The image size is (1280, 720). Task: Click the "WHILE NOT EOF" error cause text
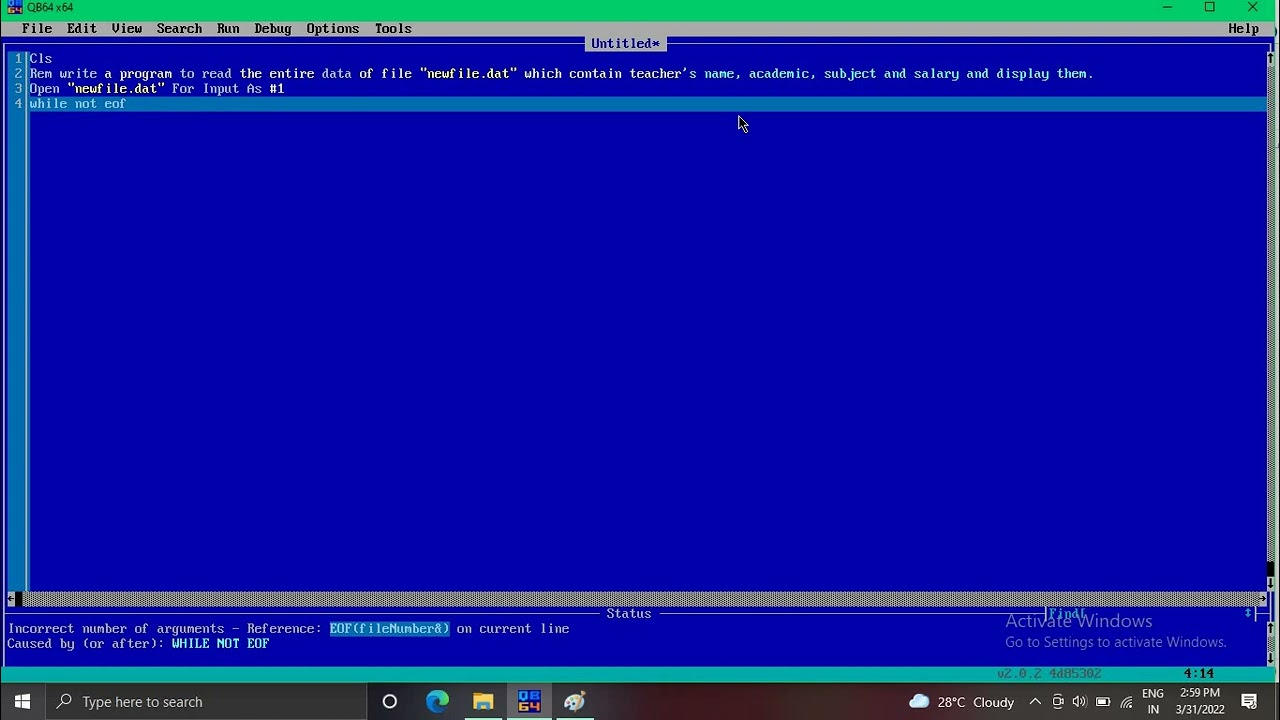coord(220,644)
